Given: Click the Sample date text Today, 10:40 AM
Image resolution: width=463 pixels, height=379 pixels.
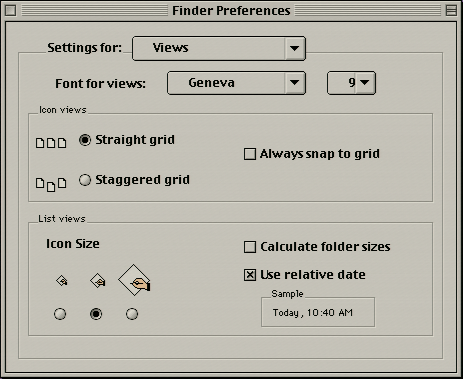Looking at the screenshot, I should 313,313.
